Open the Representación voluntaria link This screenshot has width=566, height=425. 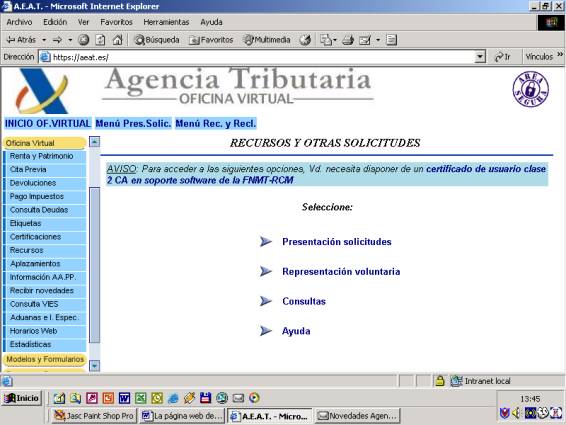(341, 272)
